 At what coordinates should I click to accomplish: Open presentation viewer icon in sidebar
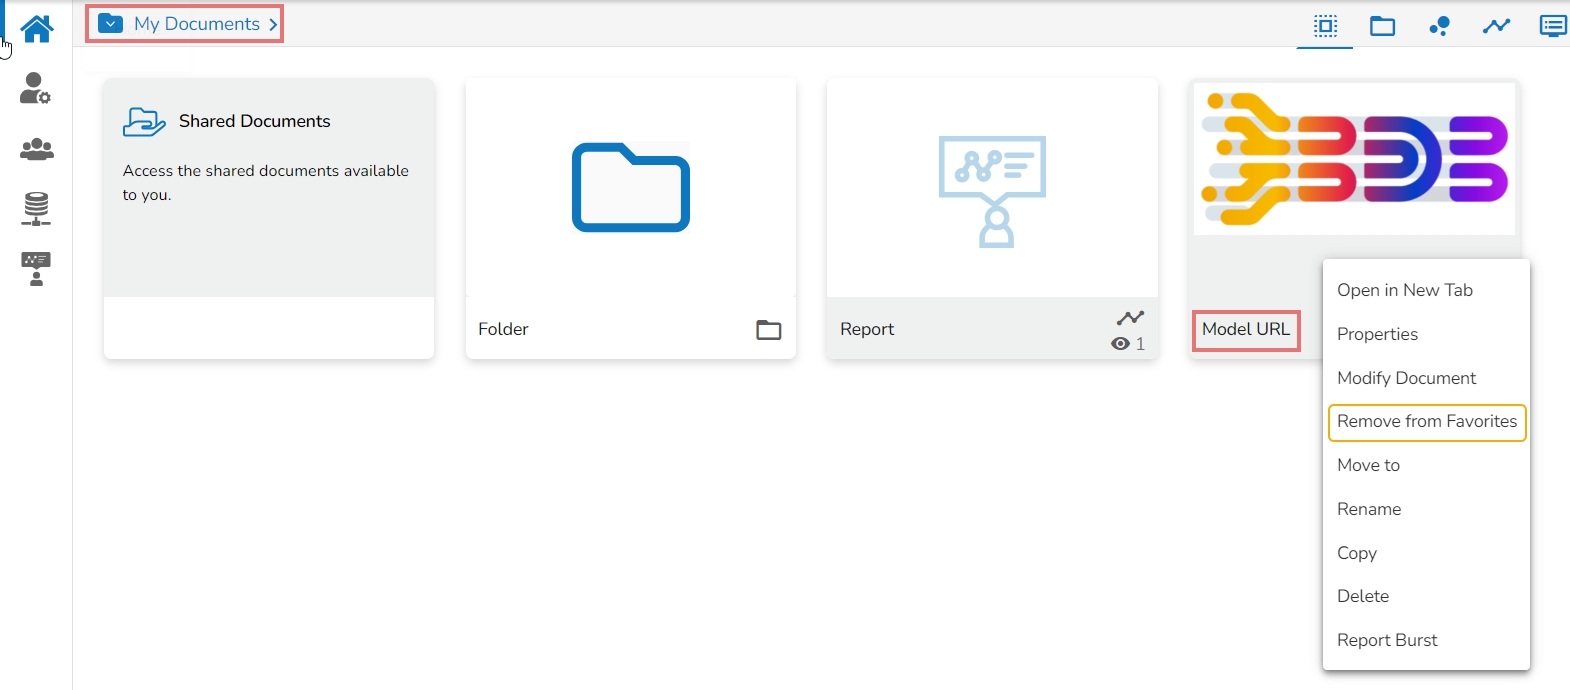[x=36, y=269]
